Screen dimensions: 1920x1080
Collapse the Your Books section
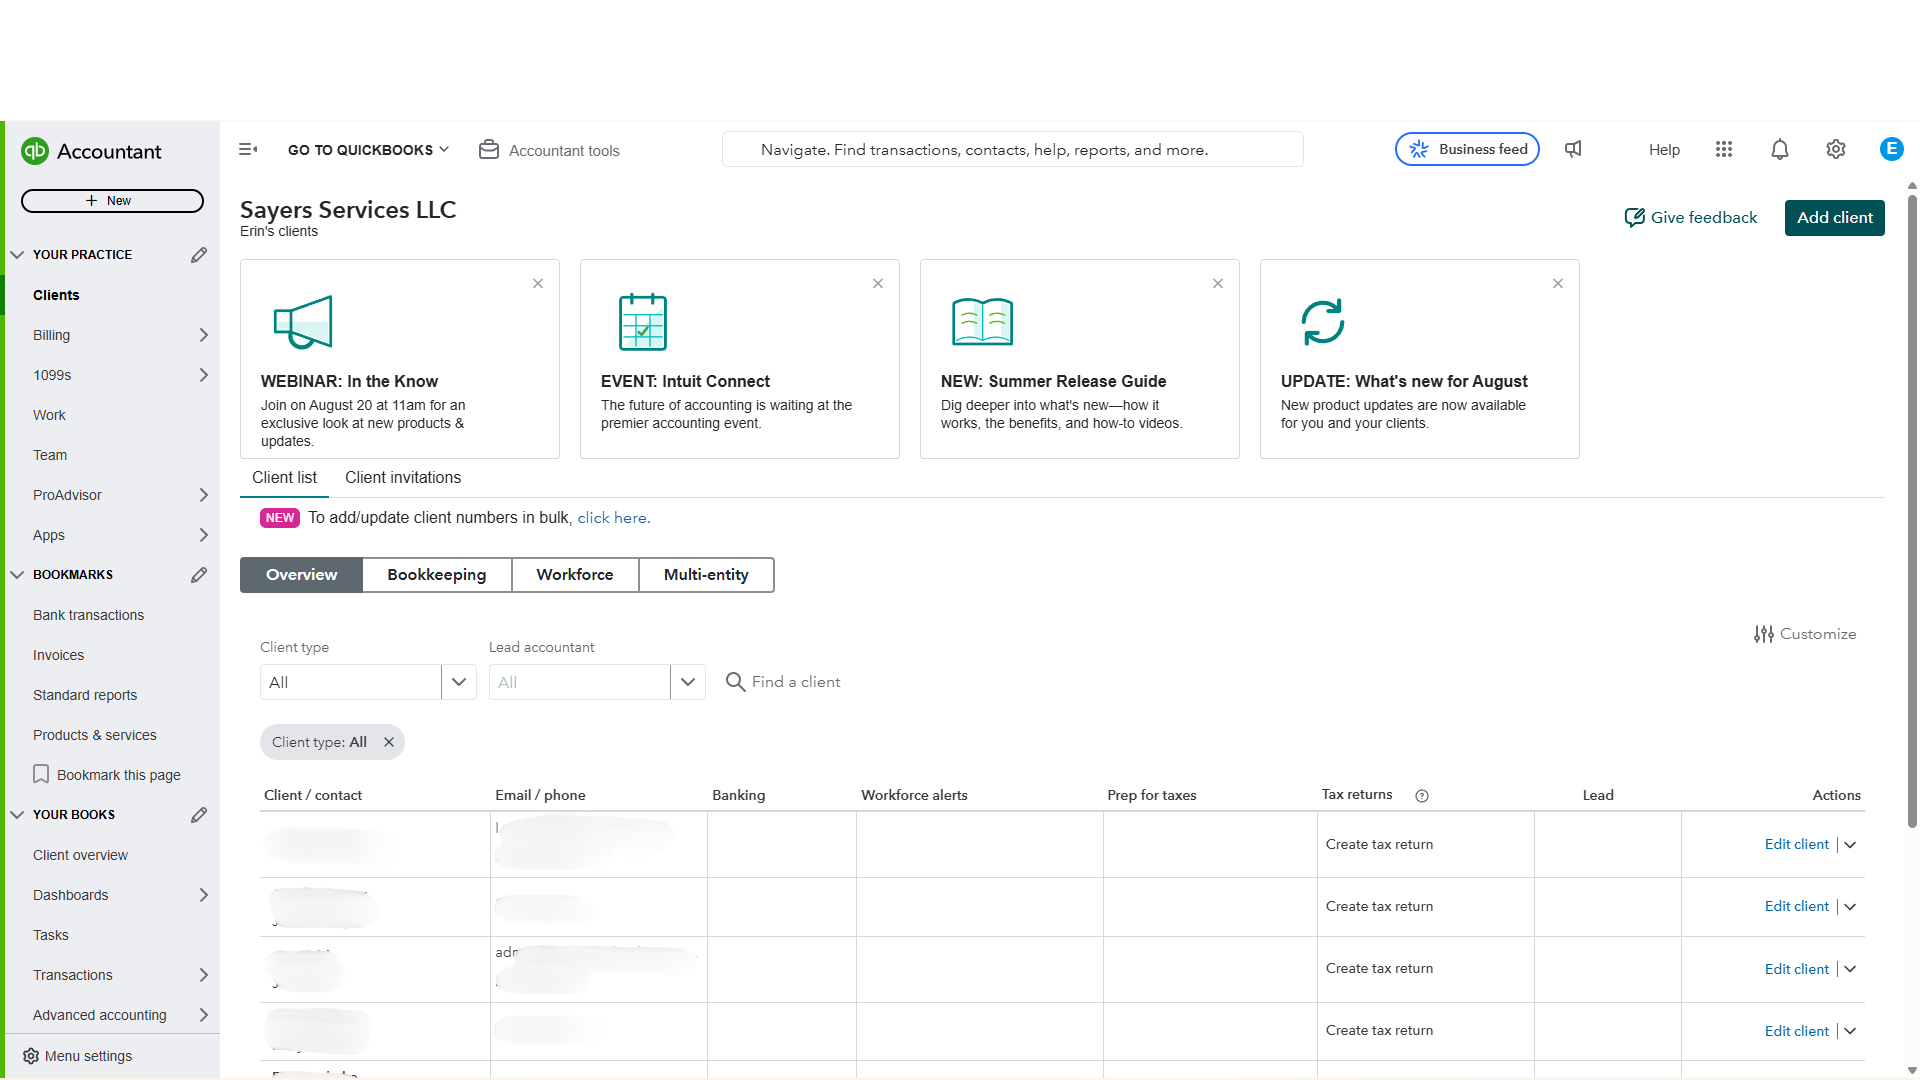[x=17, y=815]
